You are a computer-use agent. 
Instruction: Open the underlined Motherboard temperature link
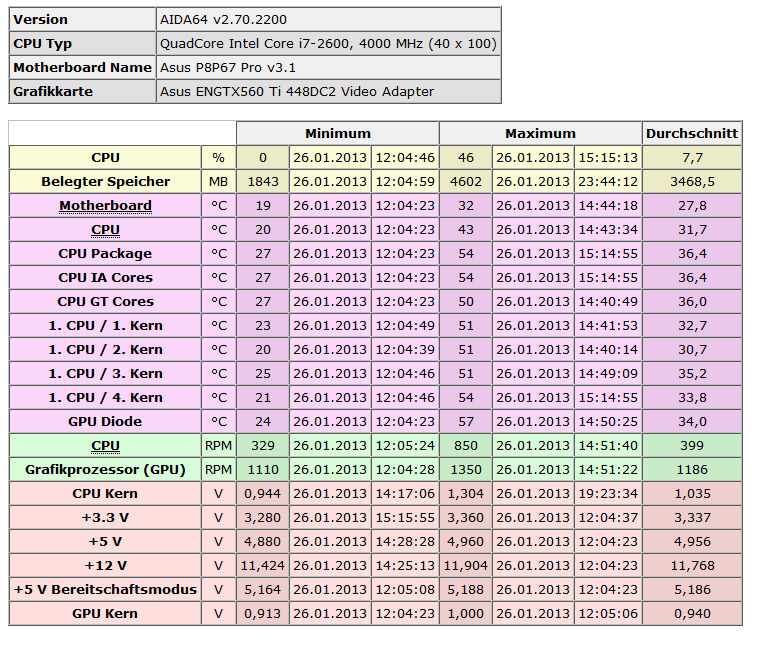click(x=105, y=205)
